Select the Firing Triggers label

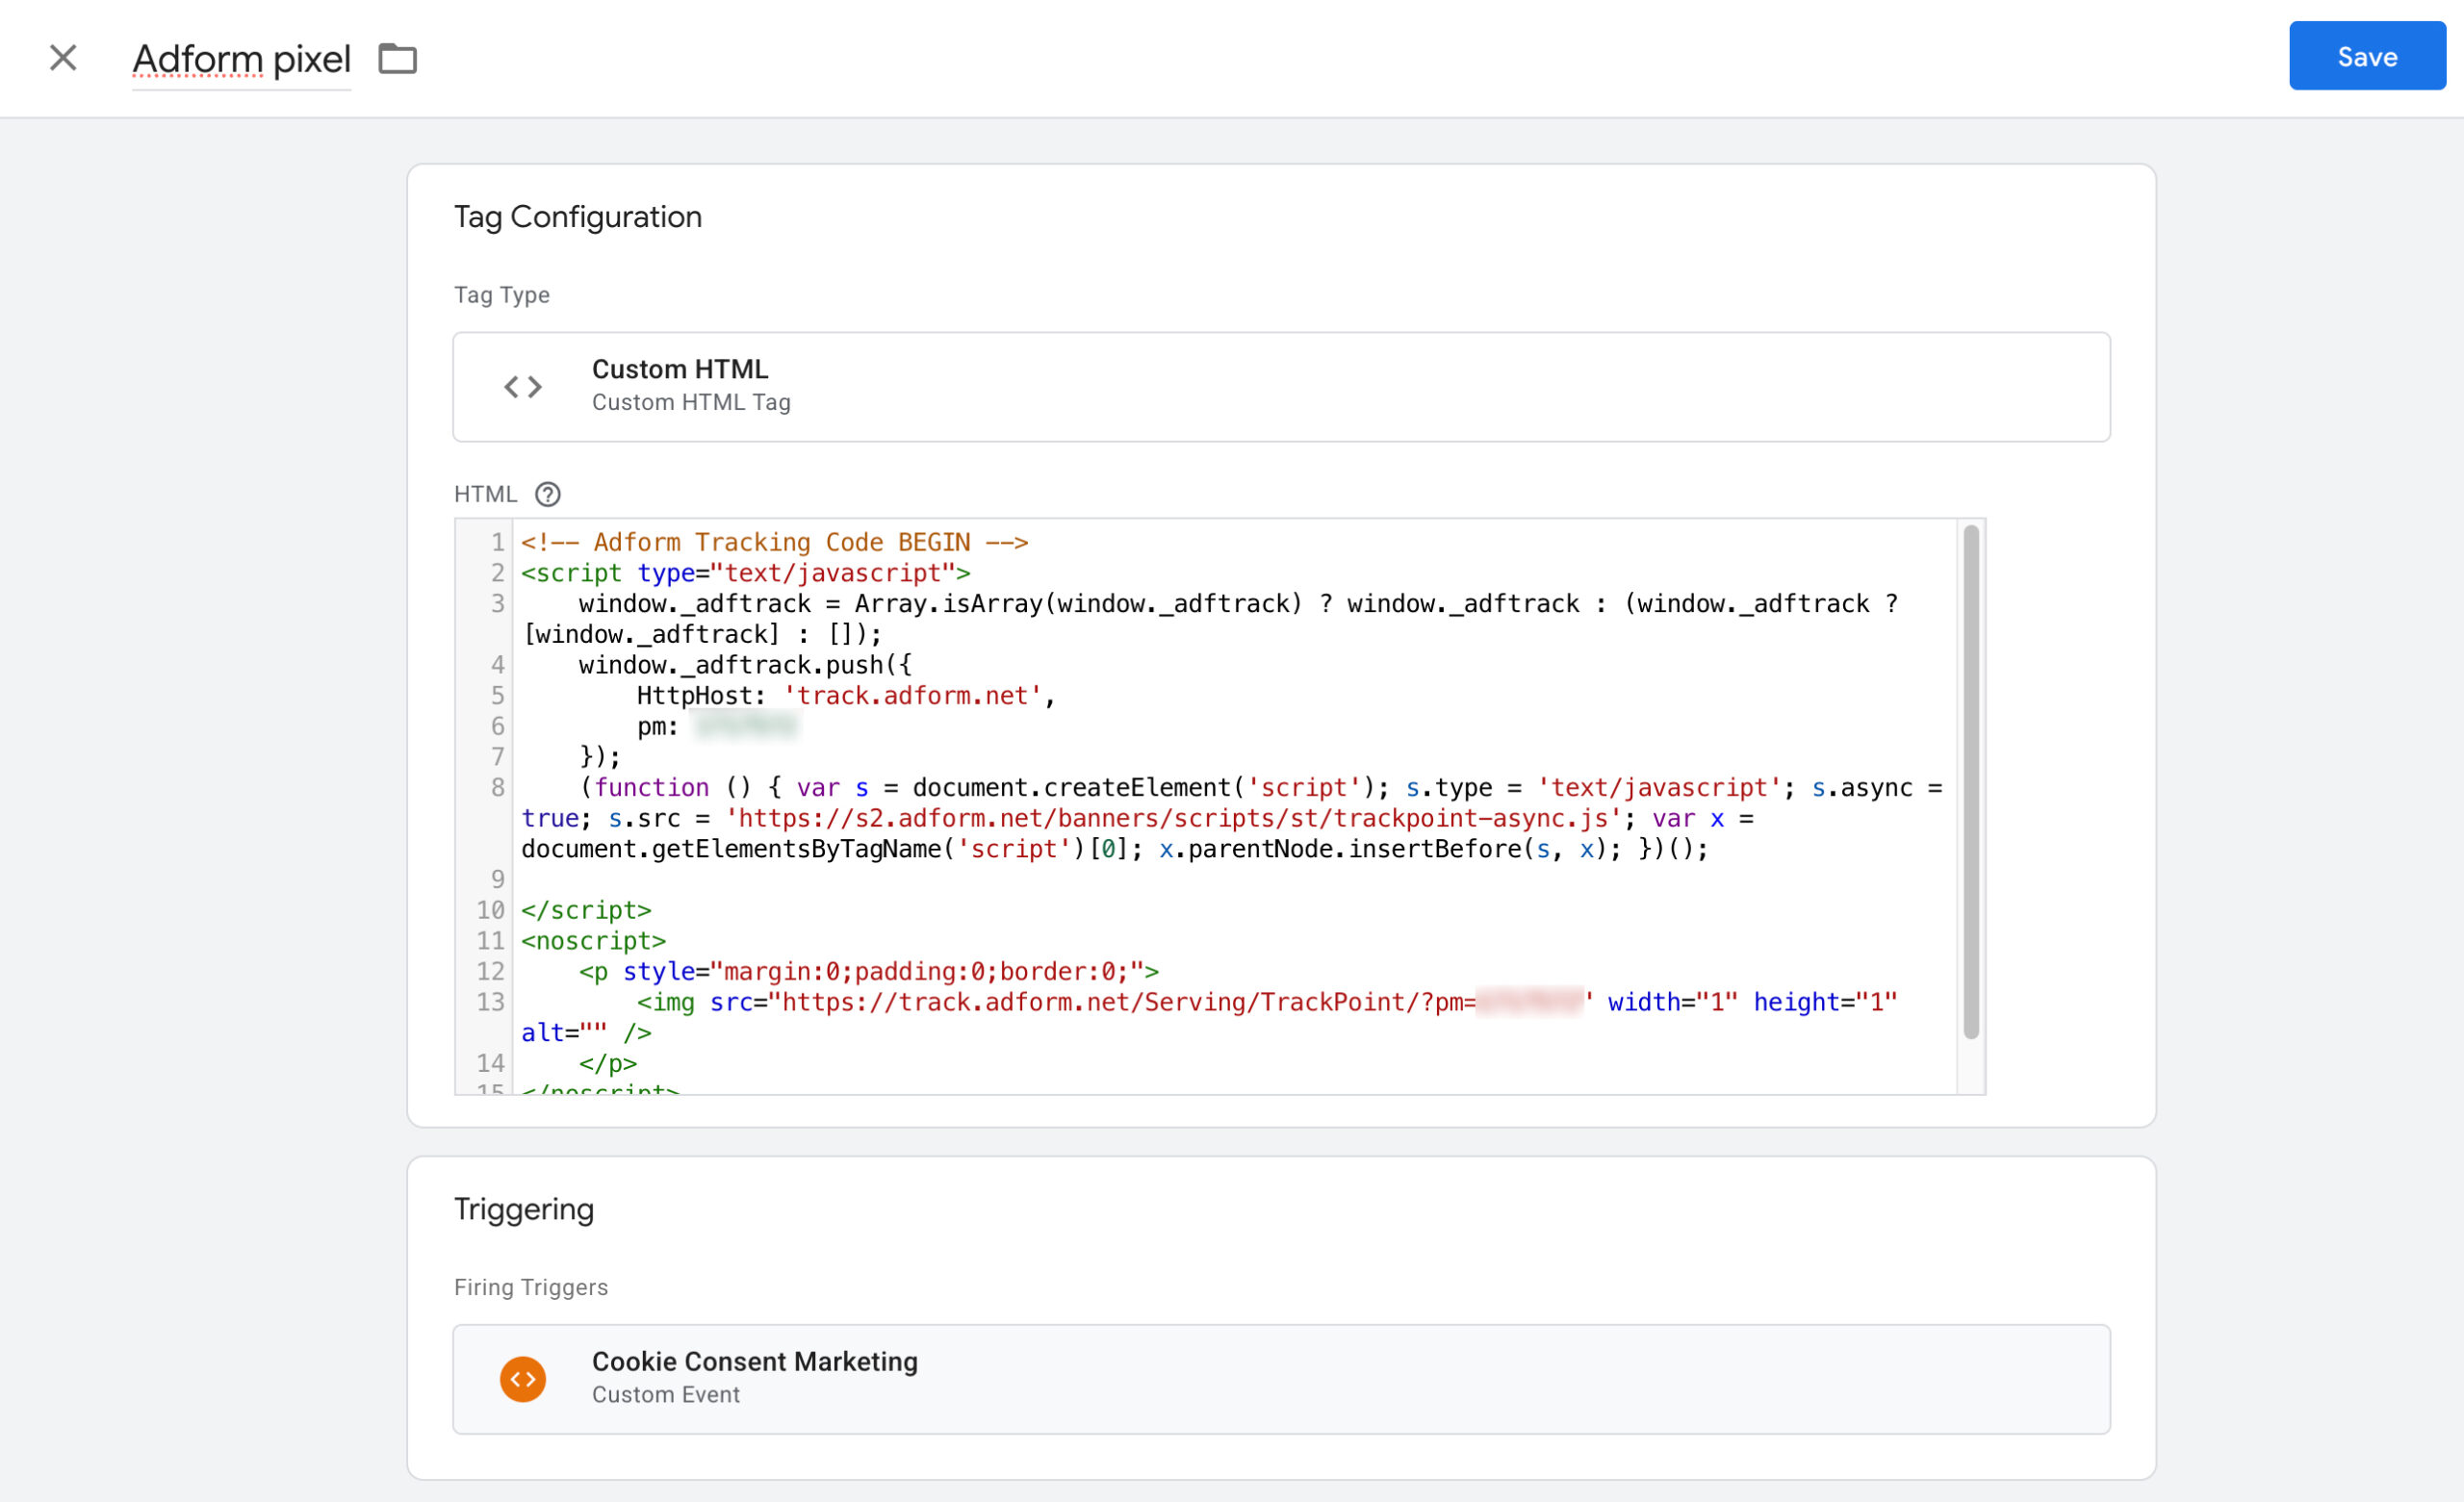click(530, 1287)
